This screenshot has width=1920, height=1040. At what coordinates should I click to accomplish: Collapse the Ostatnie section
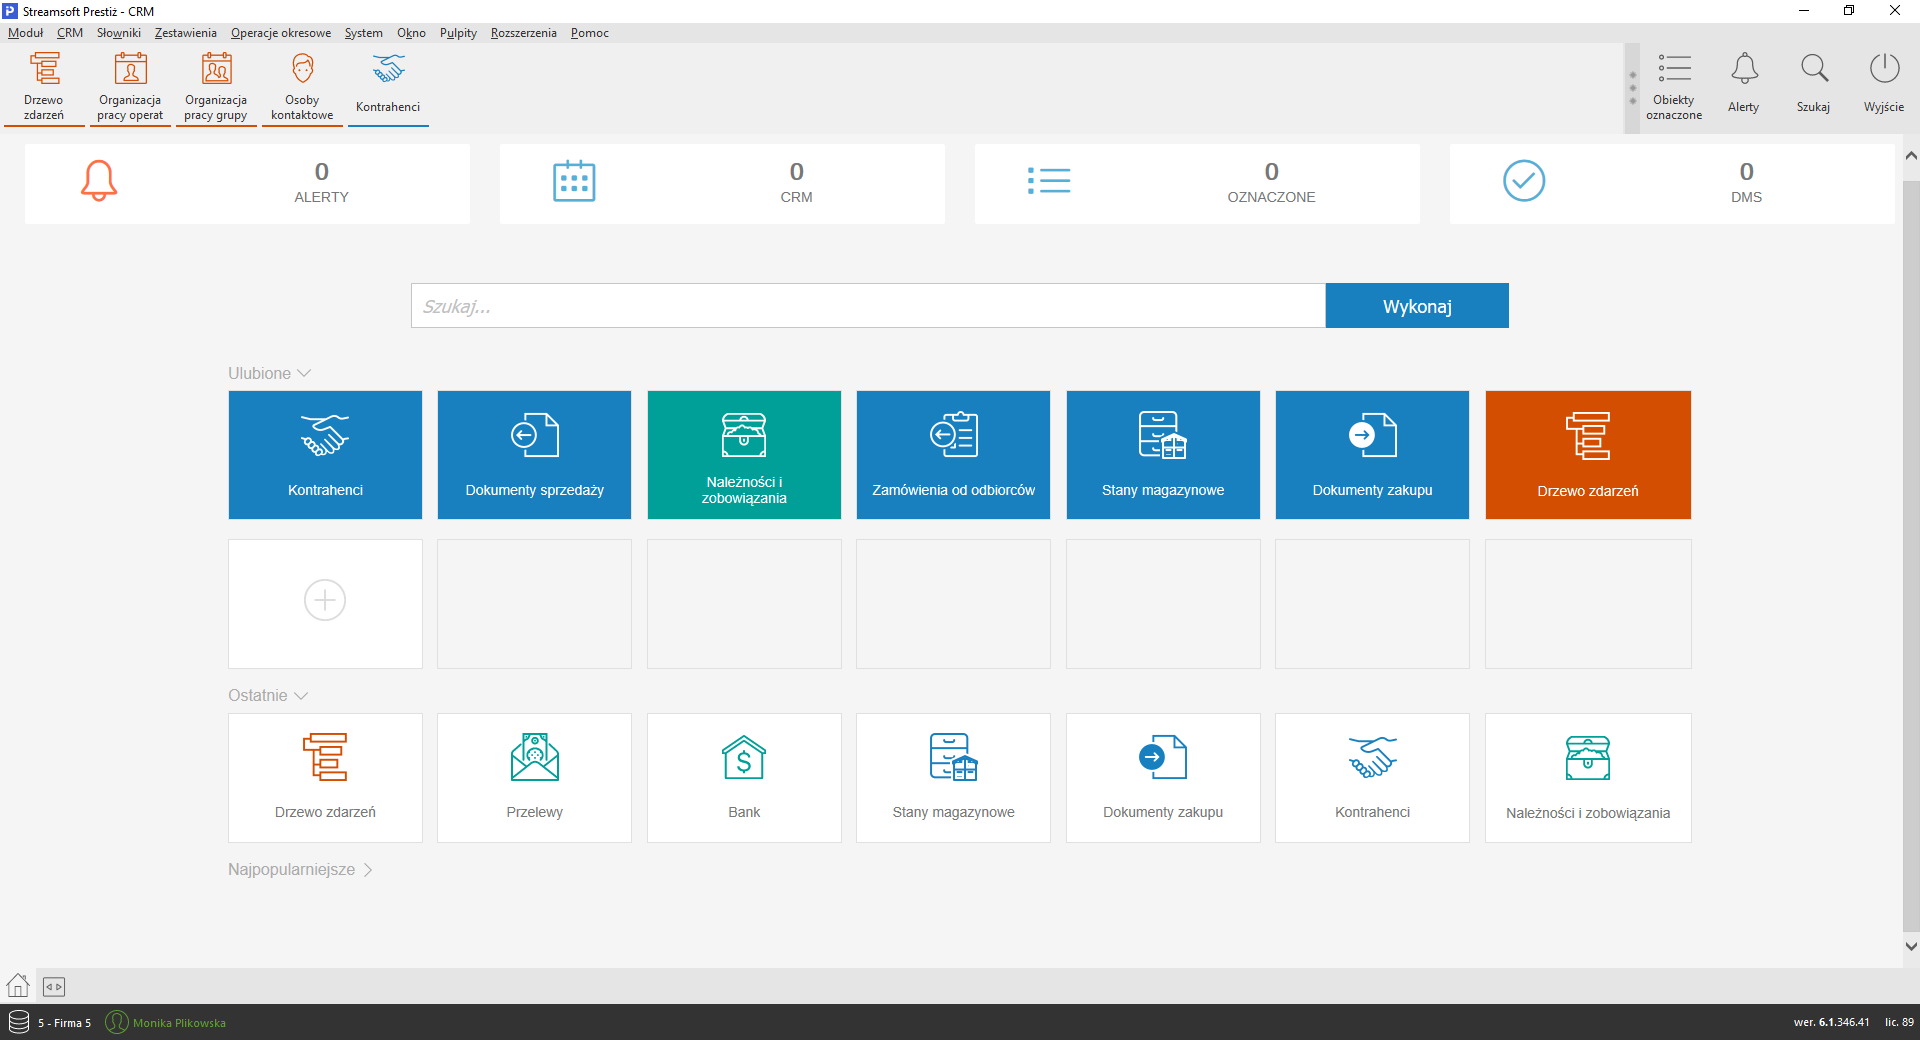(x=268, y=695)
